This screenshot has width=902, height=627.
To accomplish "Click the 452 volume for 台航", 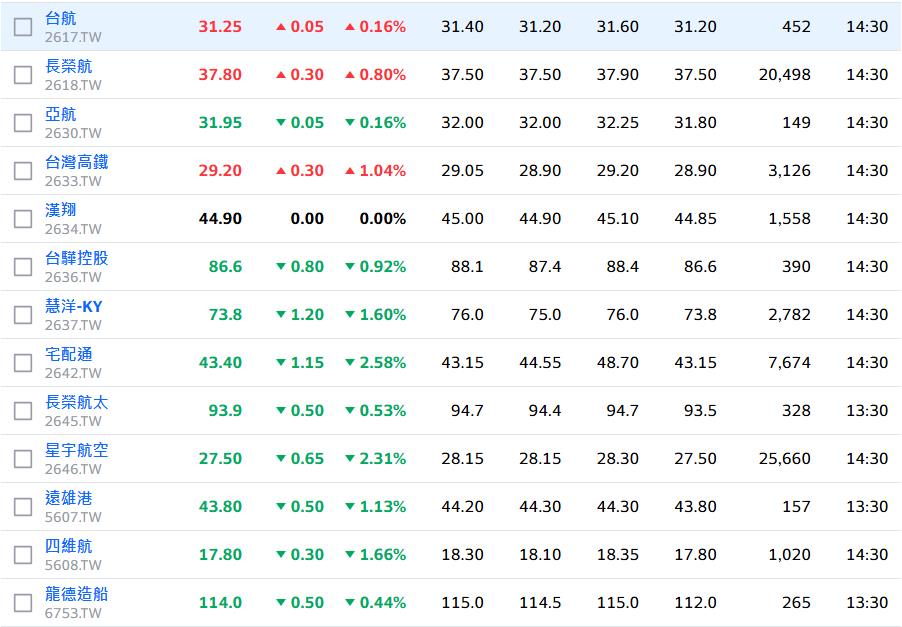I will click(796, 27).
